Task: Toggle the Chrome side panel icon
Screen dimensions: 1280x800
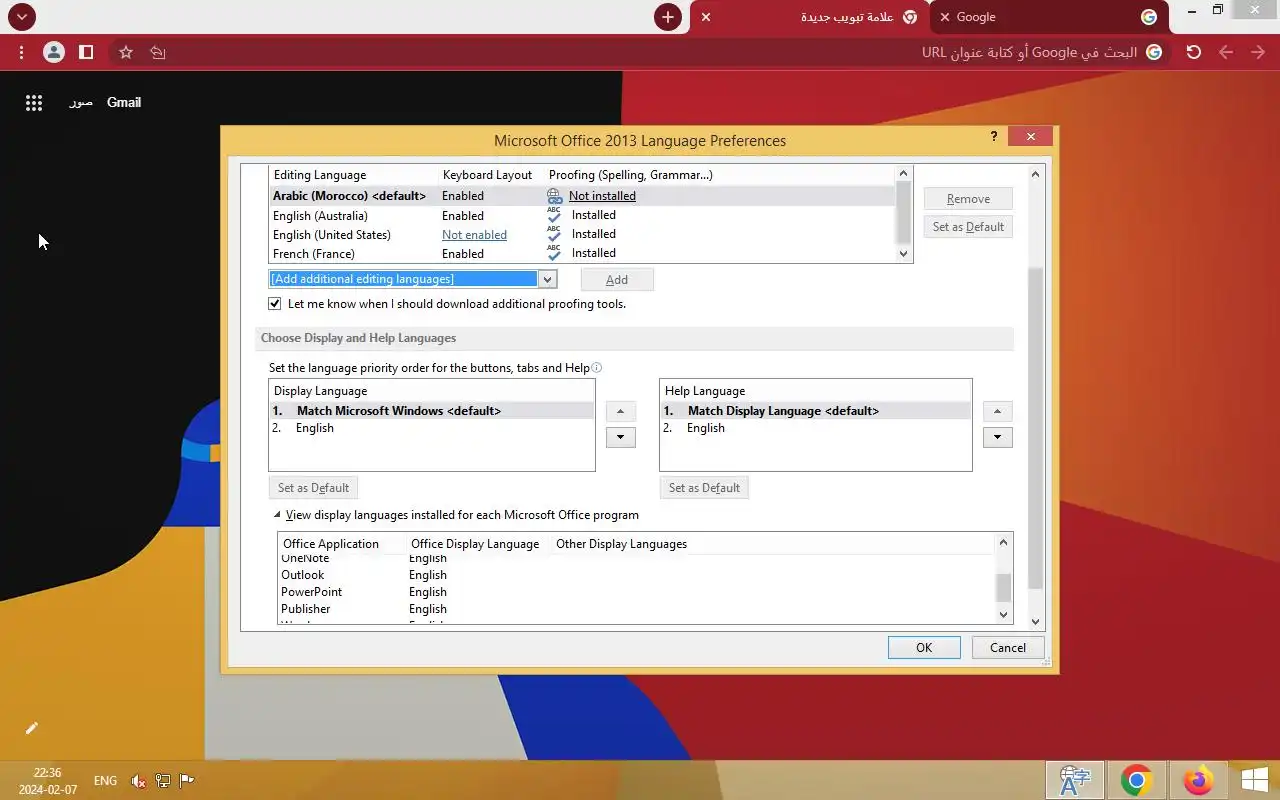Action: tap(86, 52)
